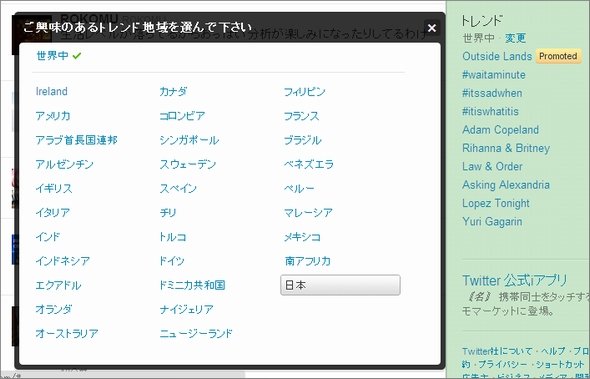Open Asking Alexandria trend
Image resolution: width=590 pixels, height=379 pixels.
click(506, 185)
